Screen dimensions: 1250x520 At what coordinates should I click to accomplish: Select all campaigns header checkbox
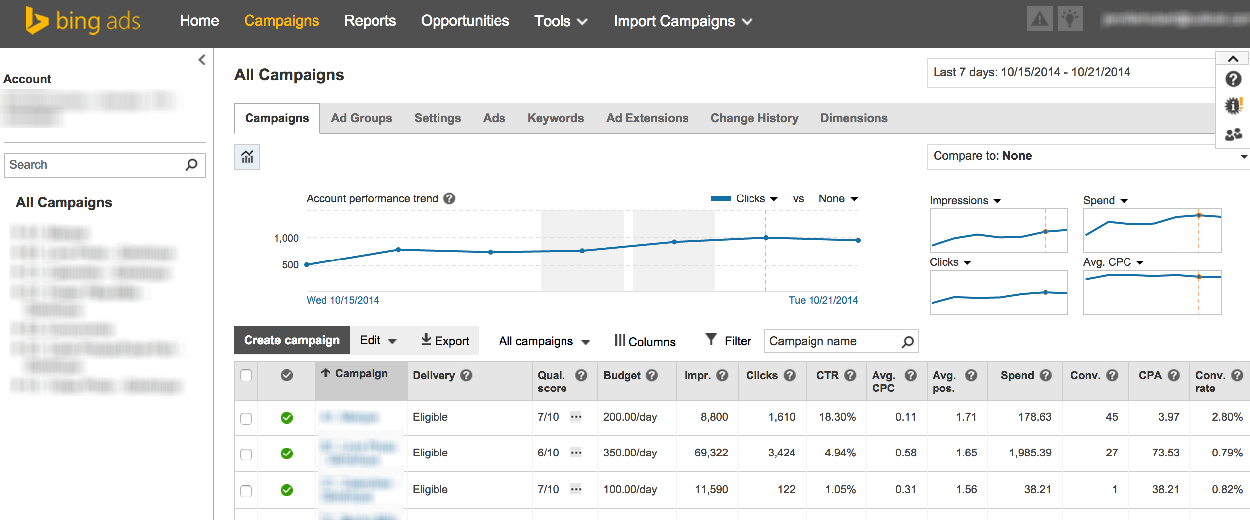tap(246, 375)
